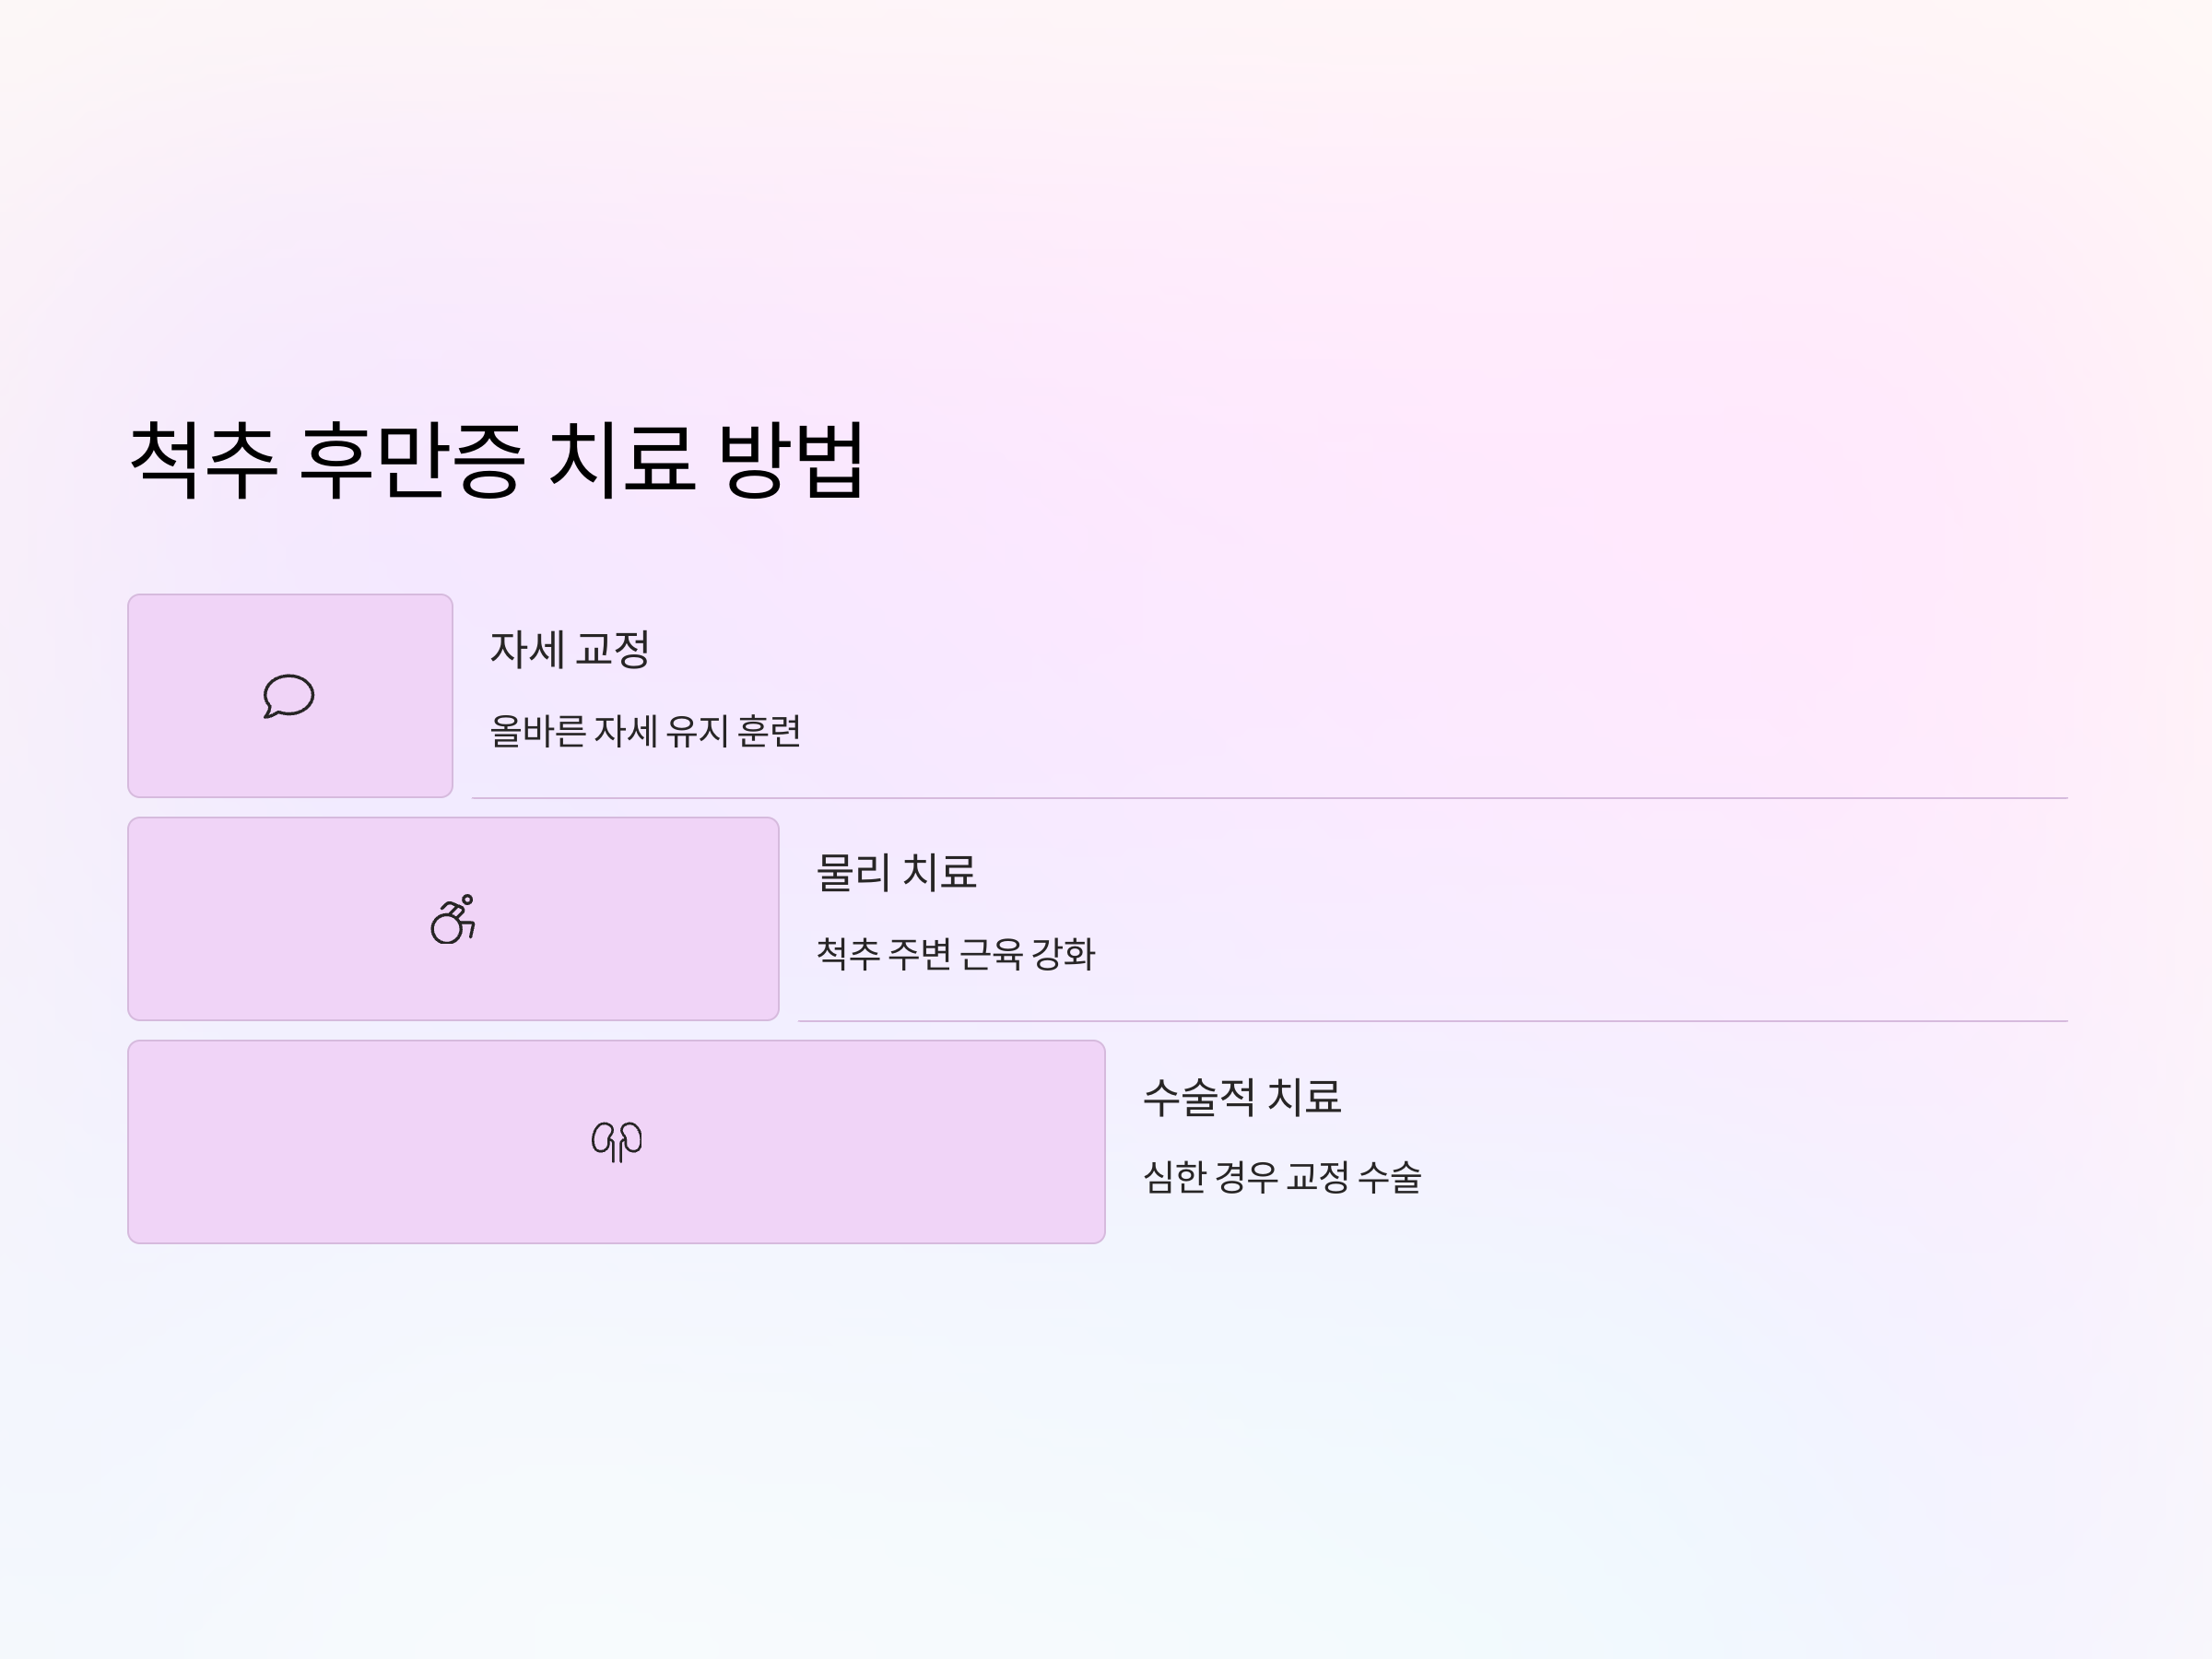The width and height of the screenshot is (2212, 1659).
Task: Click the right end of the longest purple box
Action: tap(1101, 1142)
